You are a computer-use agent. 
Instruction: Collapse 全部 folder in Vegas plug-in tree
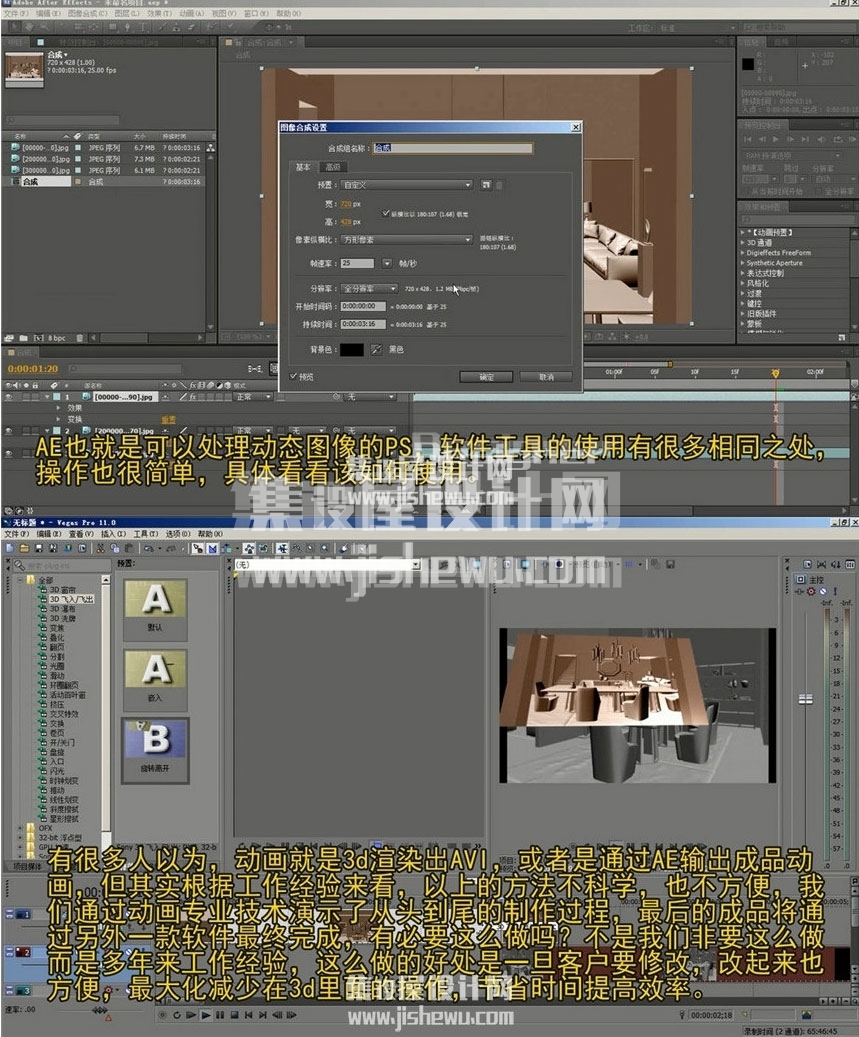click(20, 580)
